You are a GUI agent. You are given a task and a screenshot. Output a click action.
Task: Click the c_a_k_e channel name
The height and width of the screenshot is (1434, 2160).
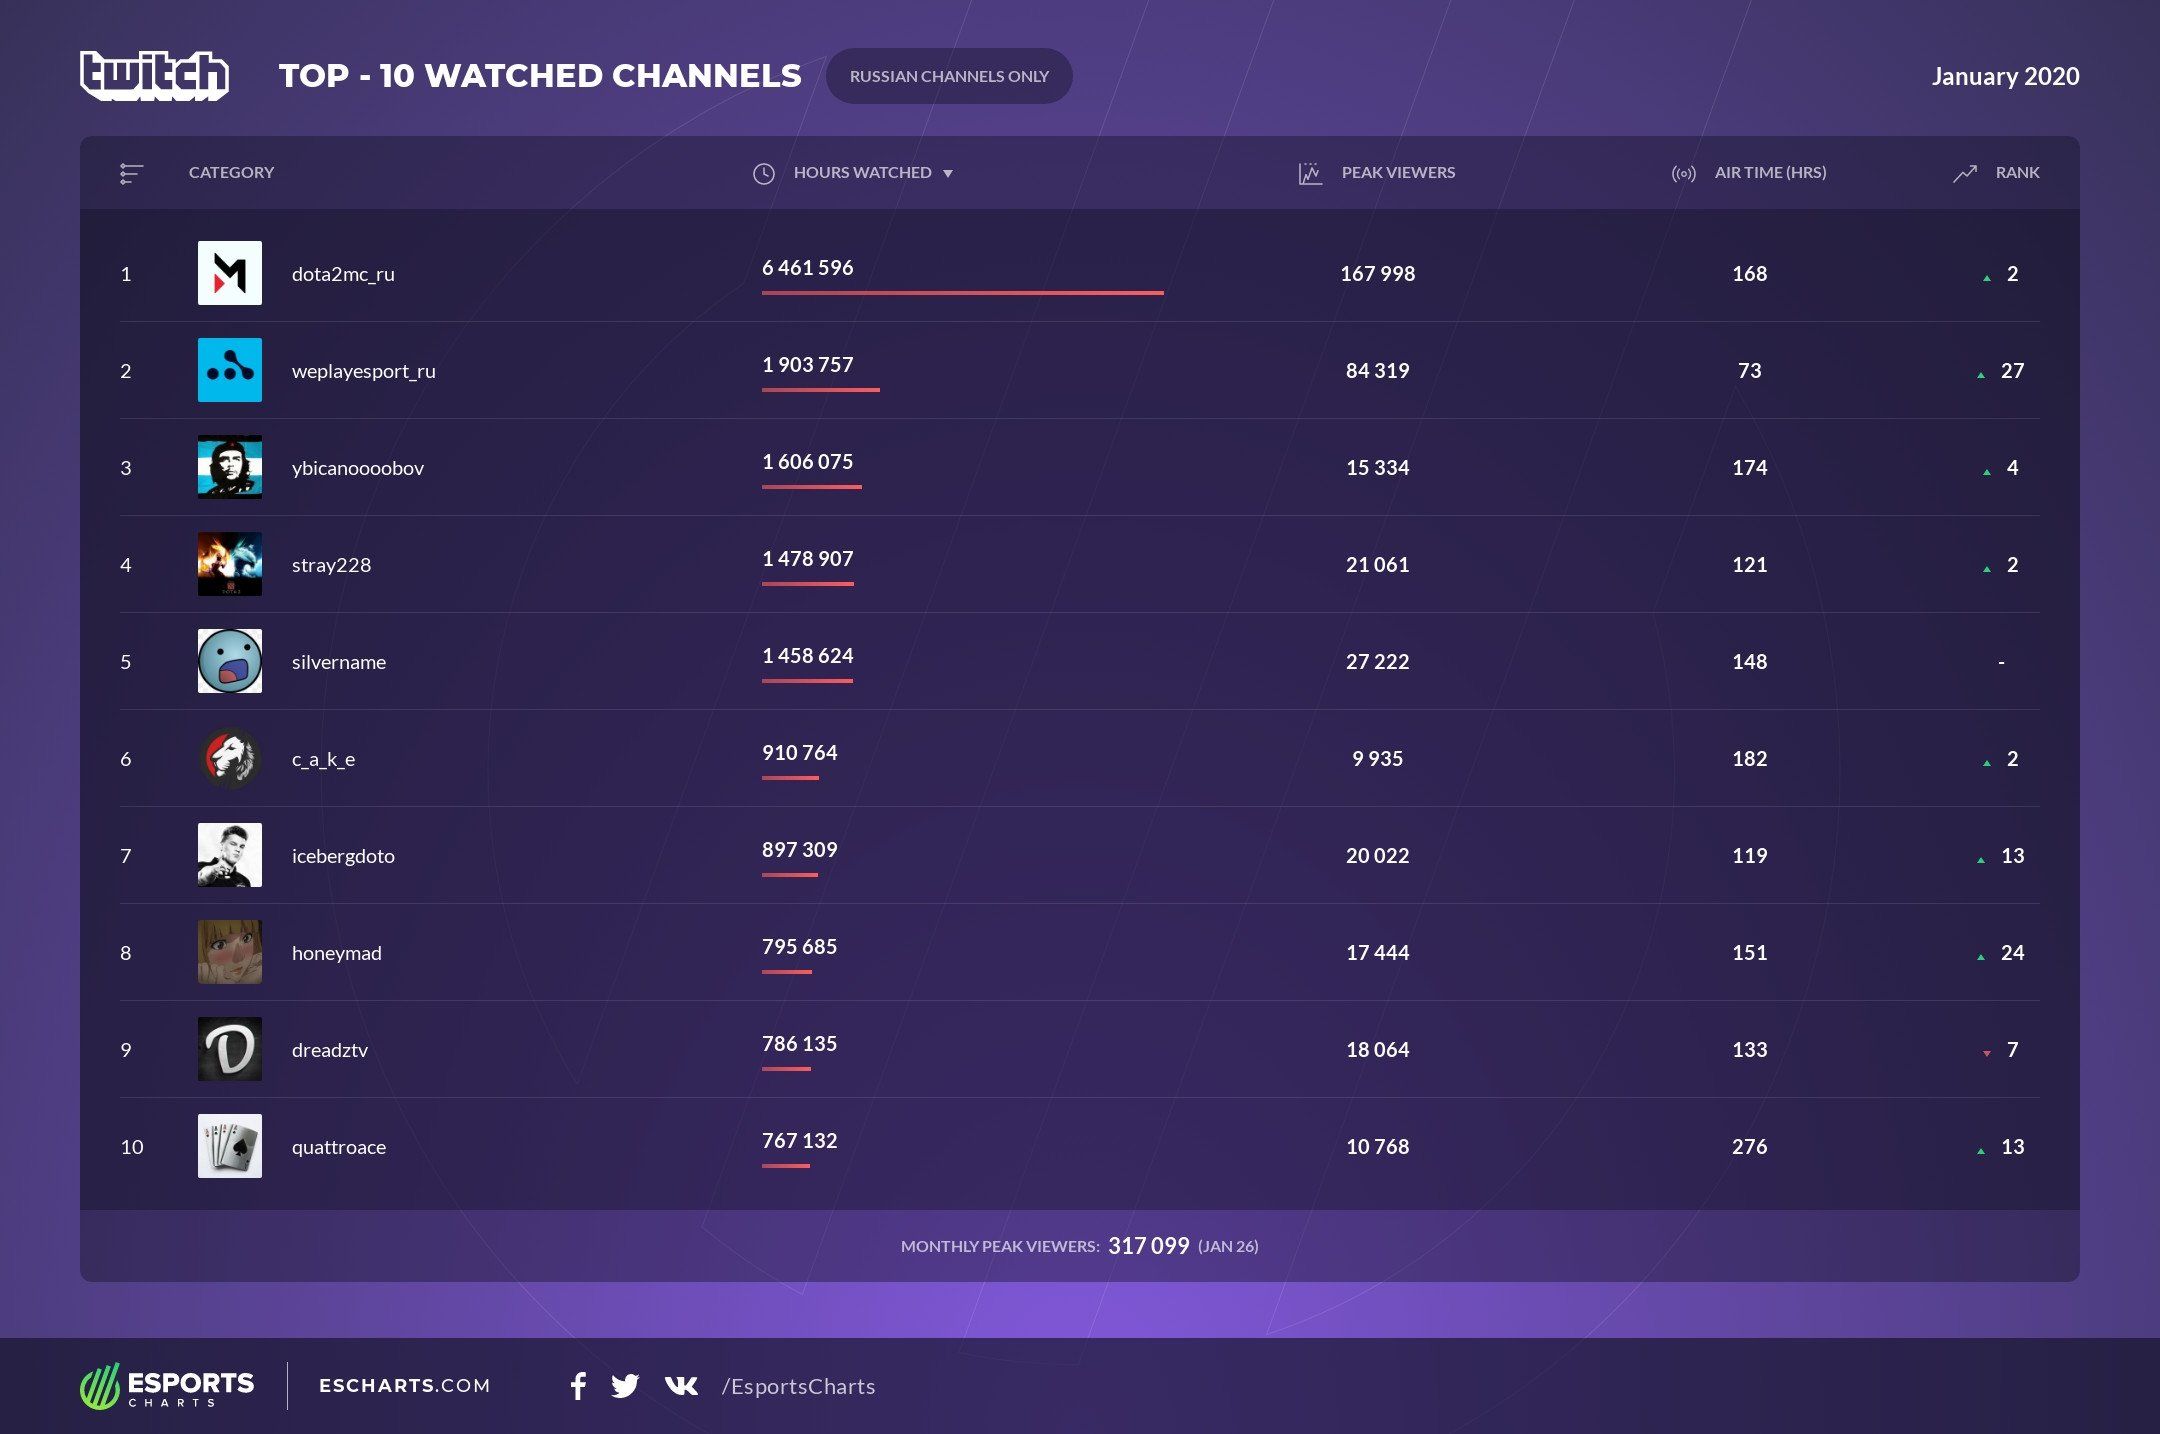tap(323, 759)
